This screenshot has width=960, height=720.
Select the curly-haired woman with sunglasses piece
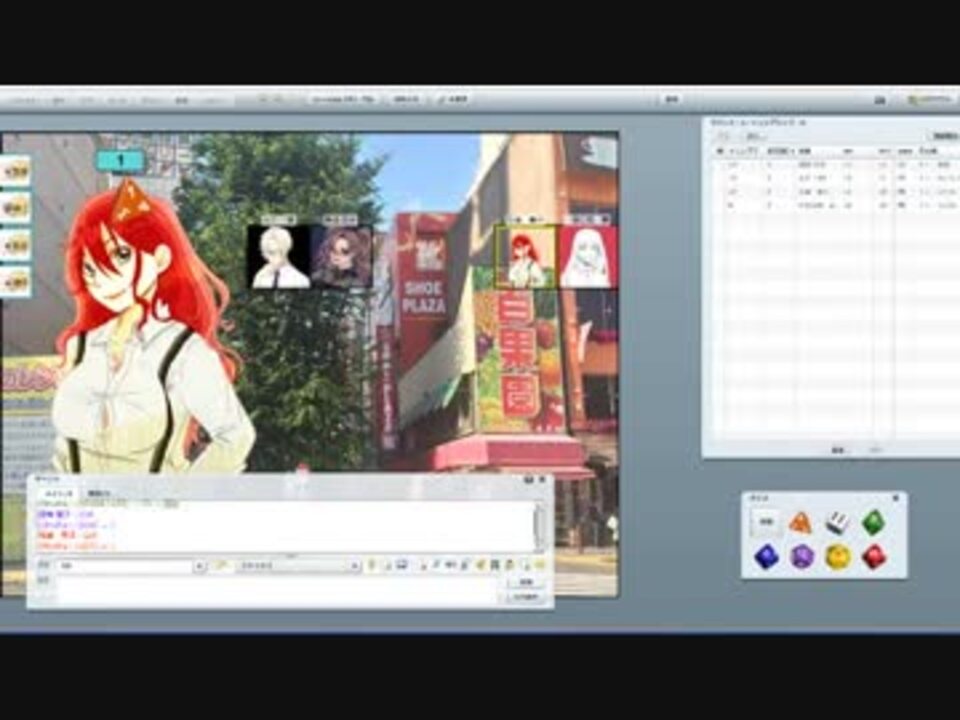tap(341, 257)
